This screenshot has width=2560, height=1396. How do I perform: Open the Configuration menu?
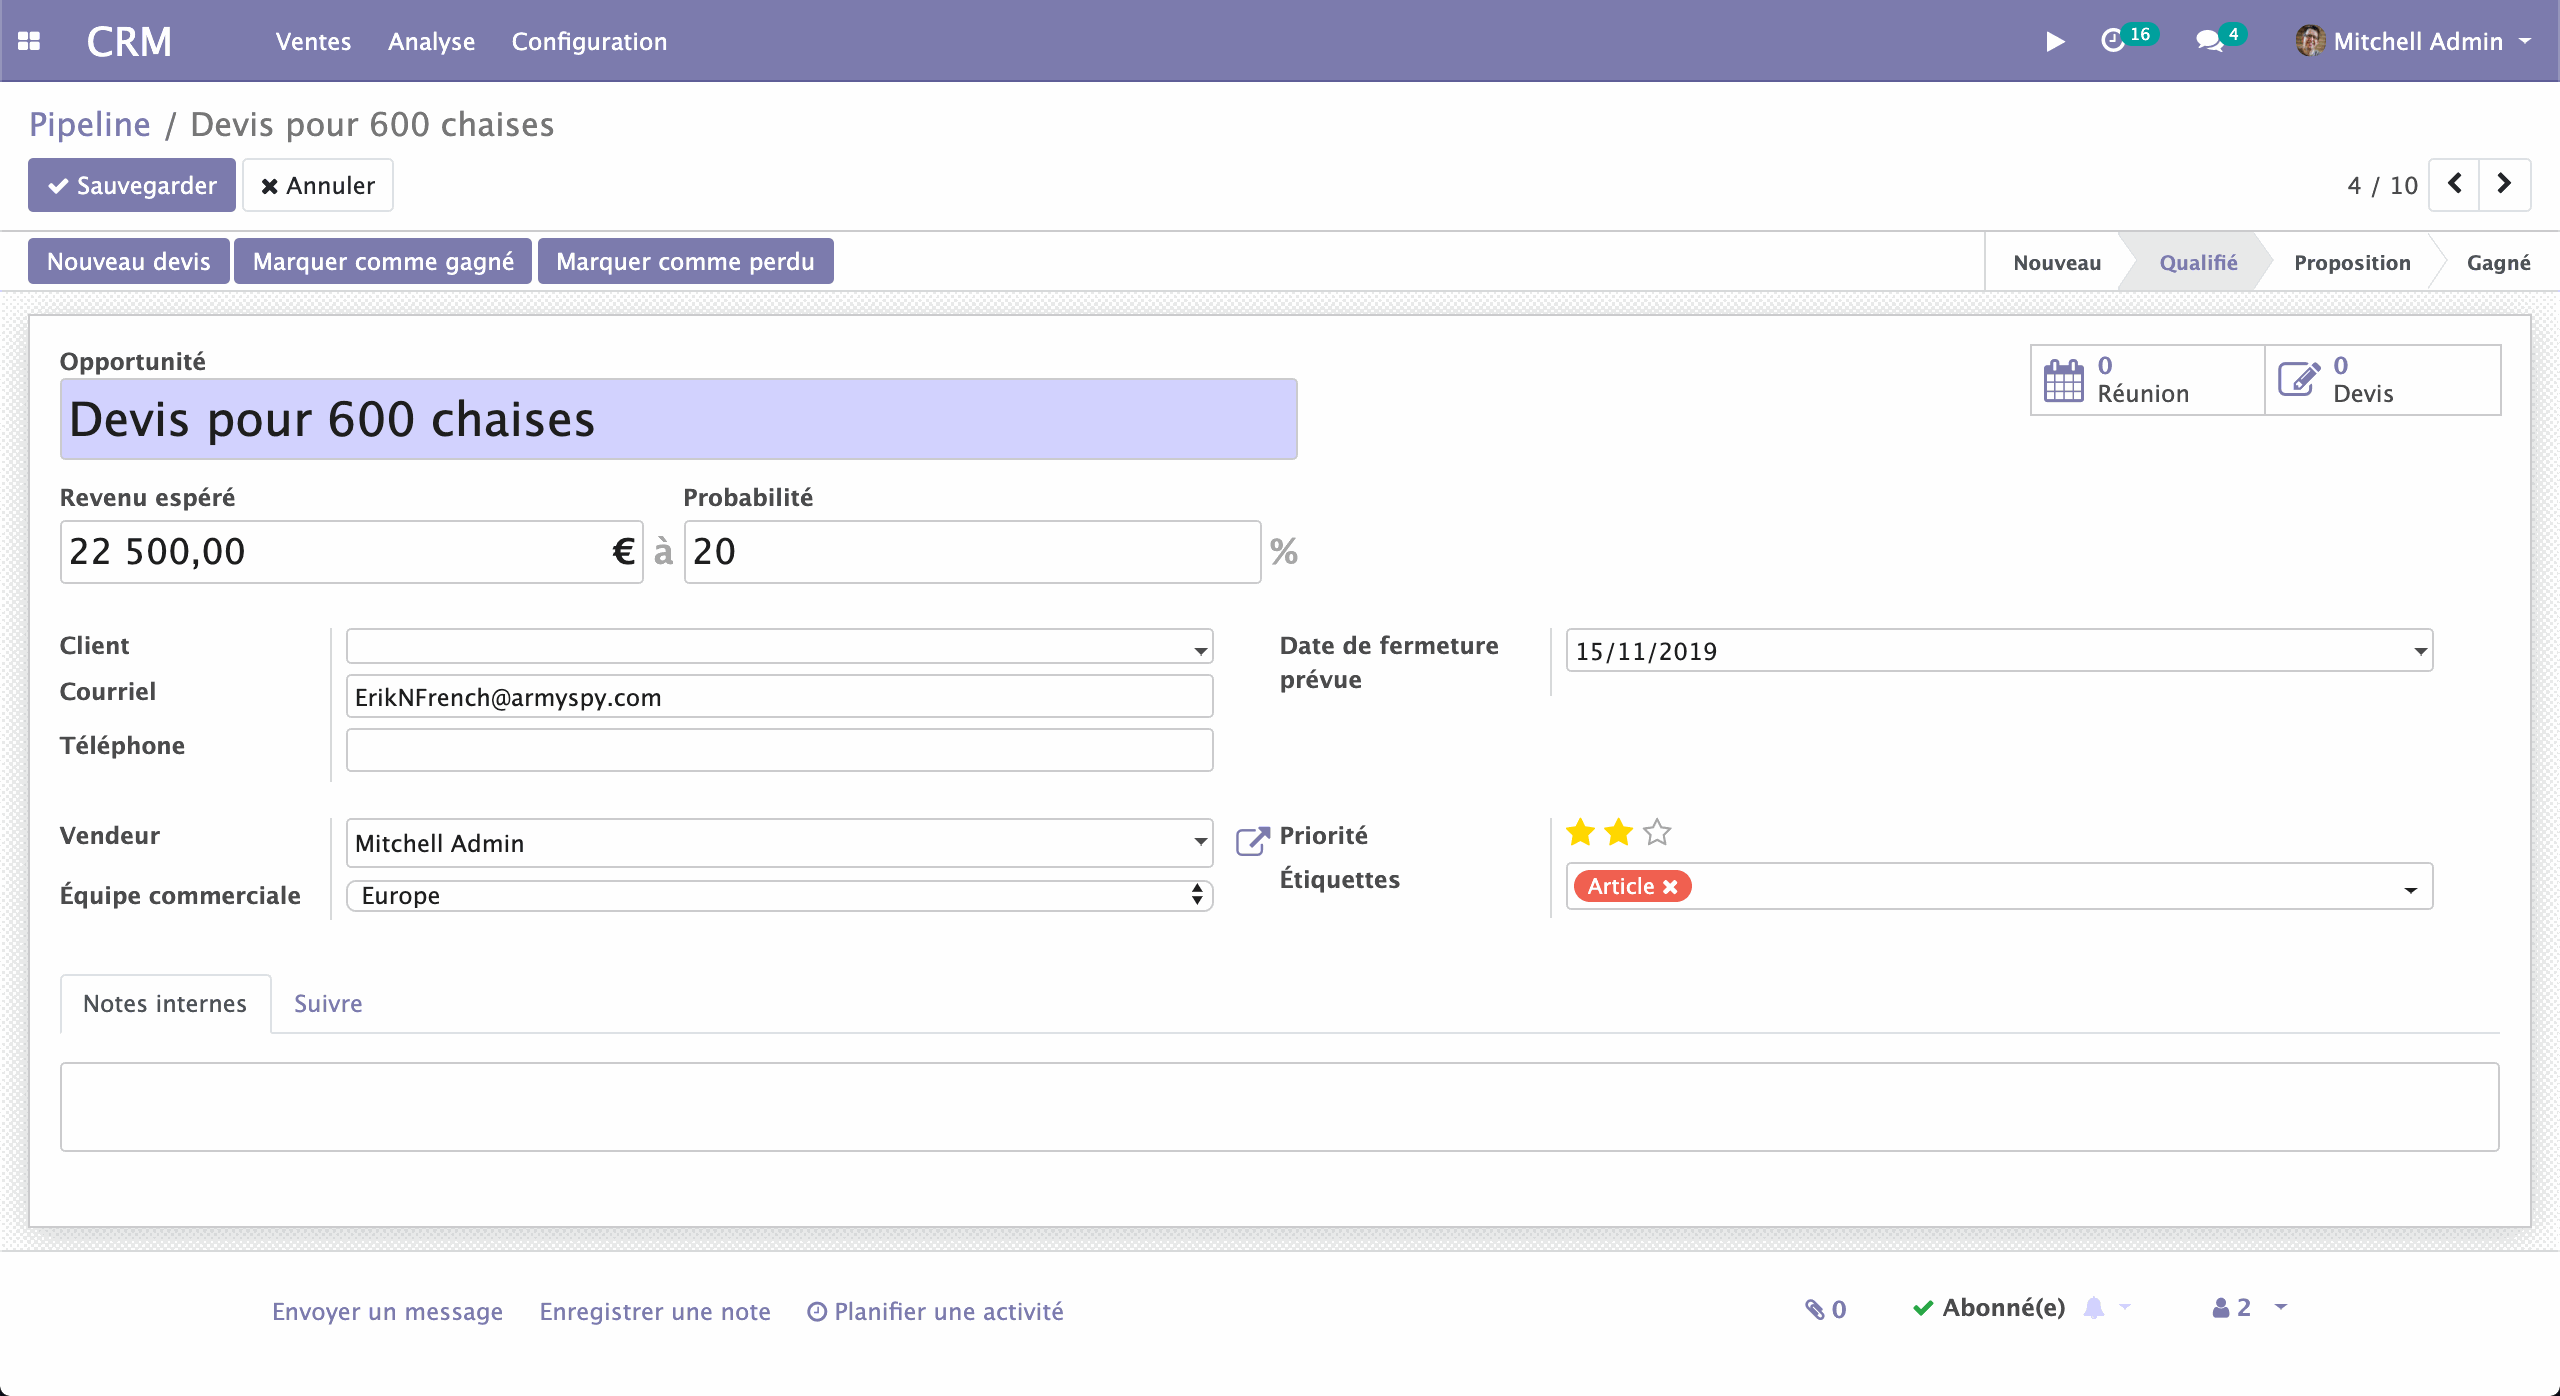[589, 41]
